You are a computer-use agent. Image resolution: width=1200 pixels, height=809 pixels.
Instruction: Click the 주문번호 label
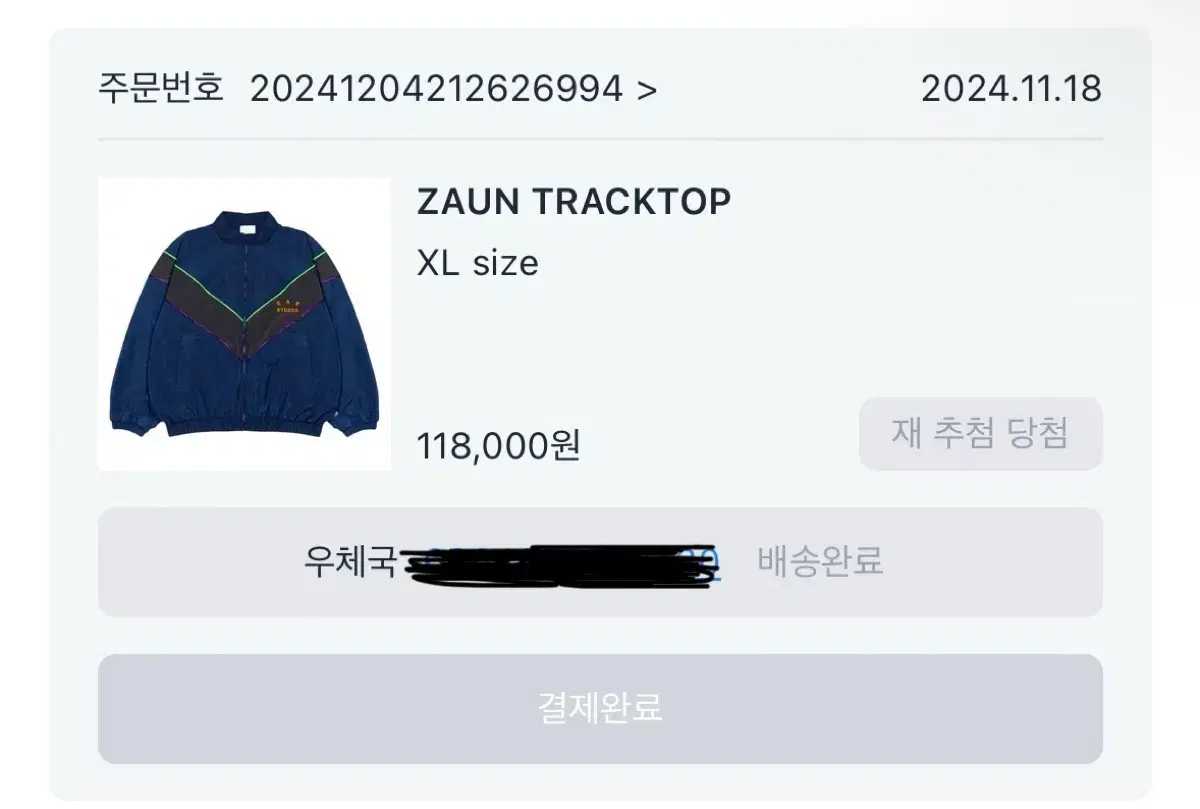(160, 89)
